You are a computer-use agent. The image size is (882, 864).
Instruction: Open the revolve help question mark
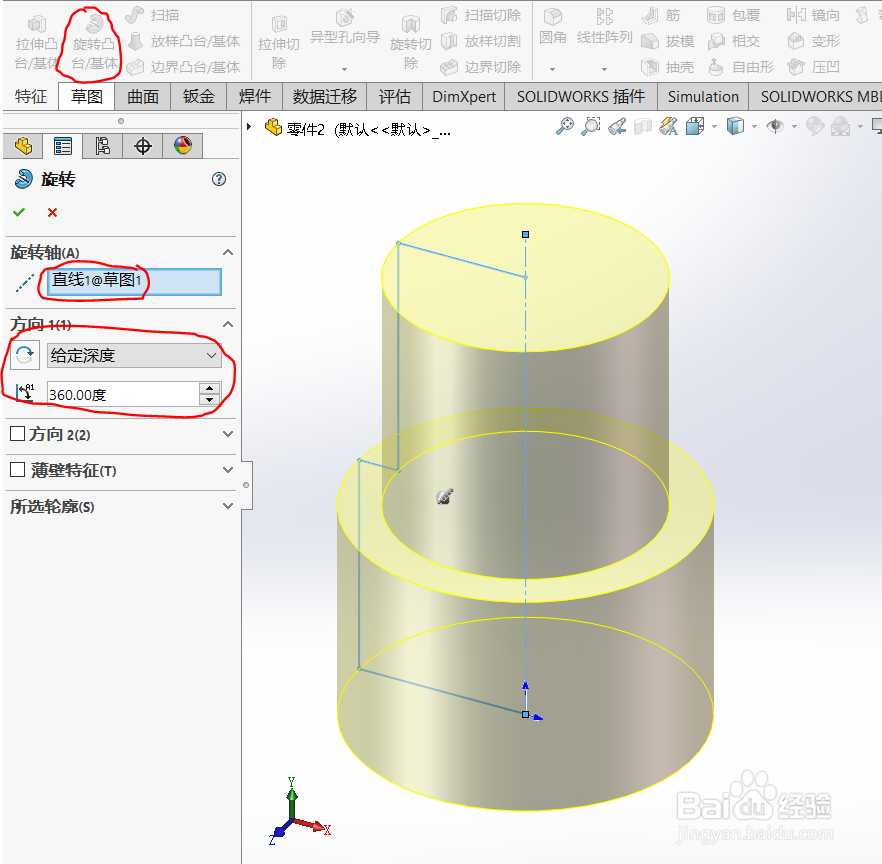point(219,179)
